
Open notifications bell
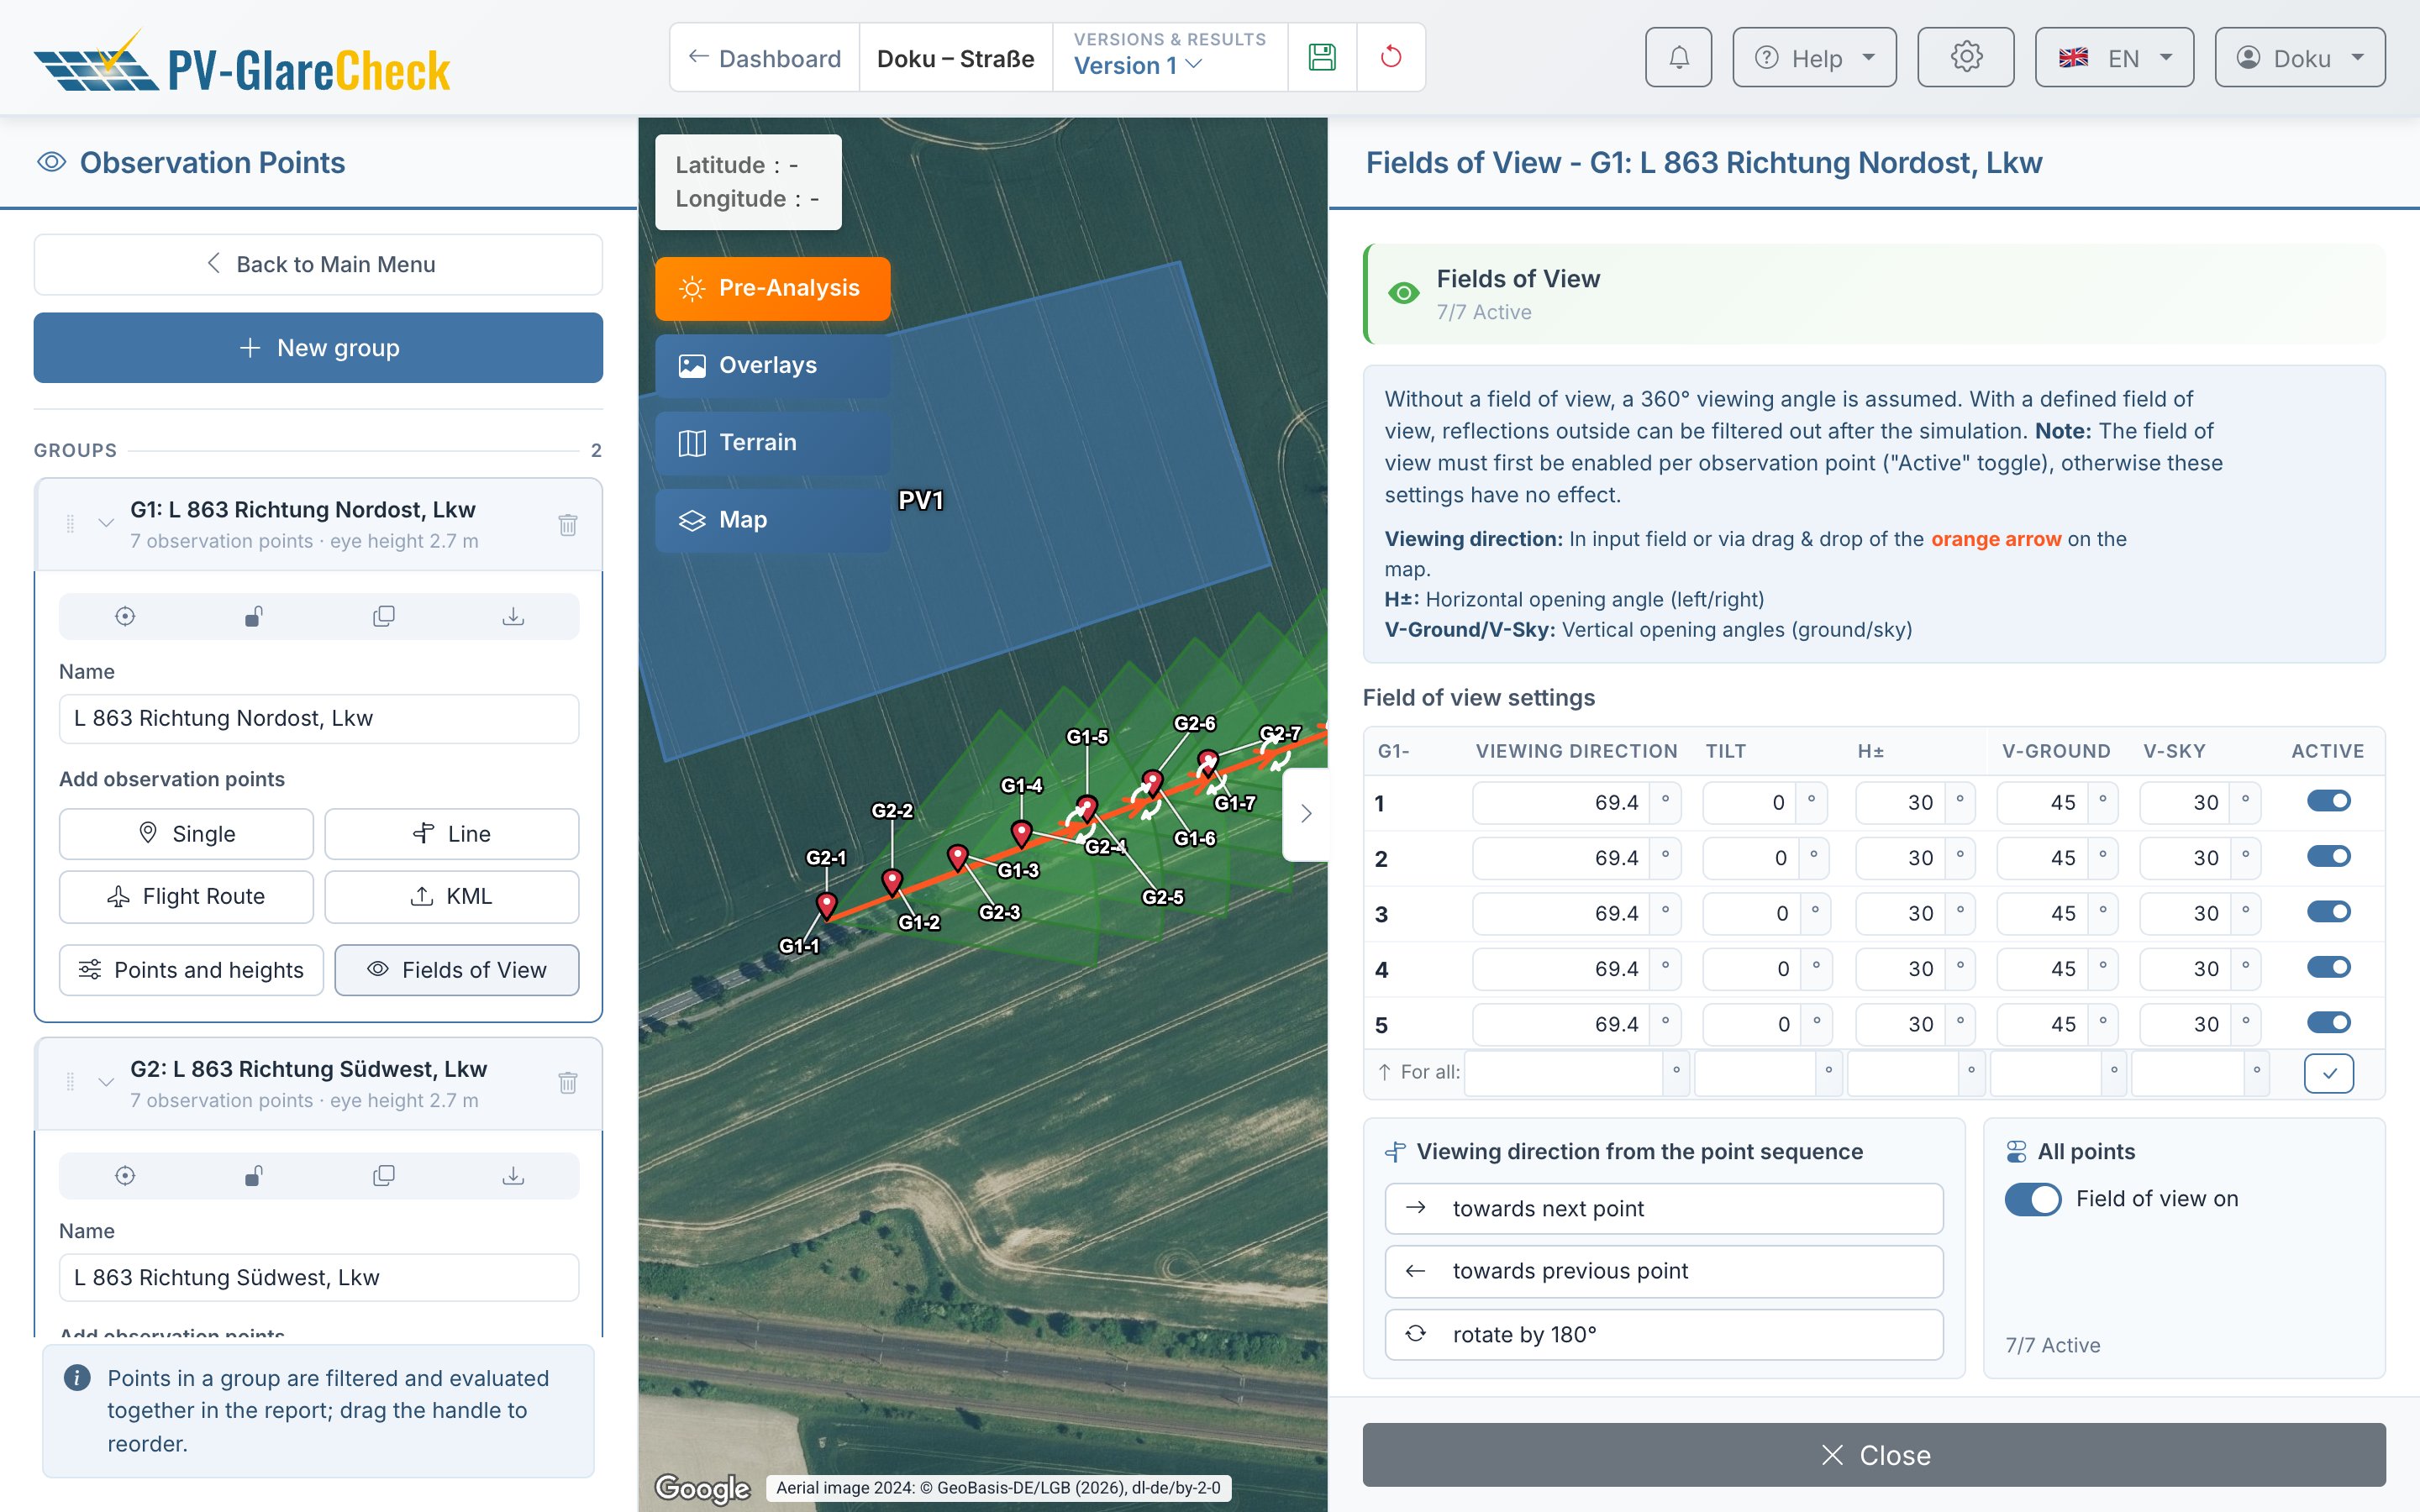1678,58
